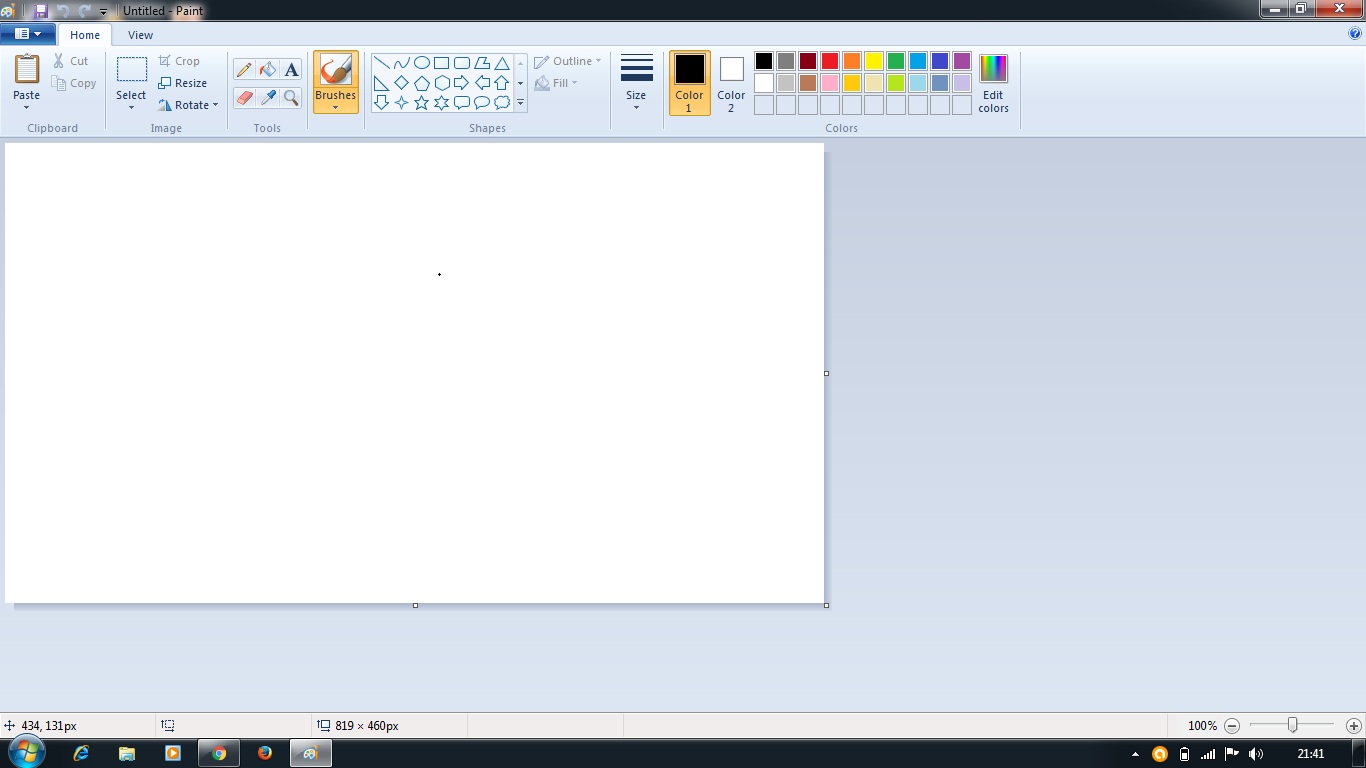Open the blue Paint file menu button
Screen dimensions: 1366x768
pos(27,34)
